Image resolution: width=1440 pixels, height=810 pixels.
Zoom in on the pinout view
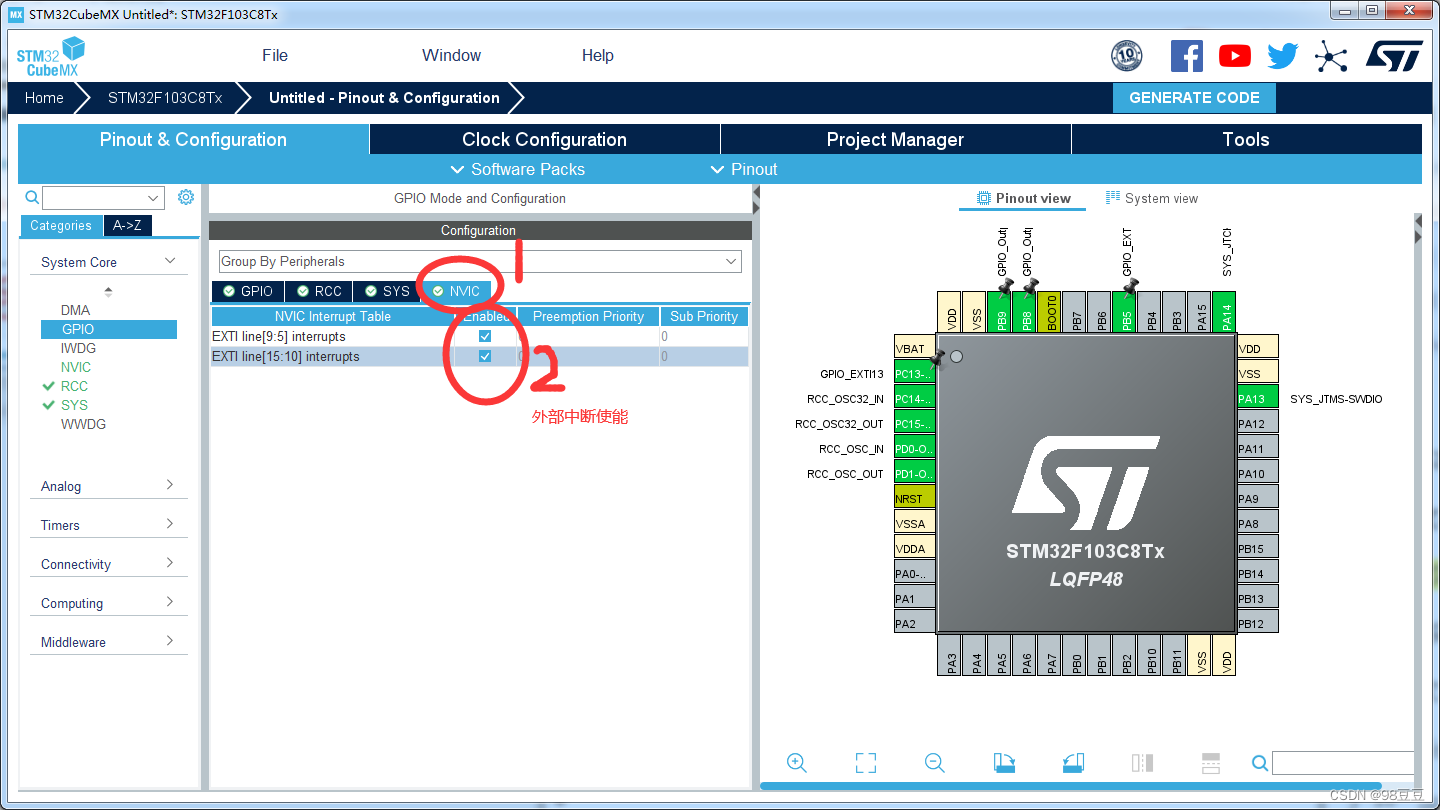point(797,762)
